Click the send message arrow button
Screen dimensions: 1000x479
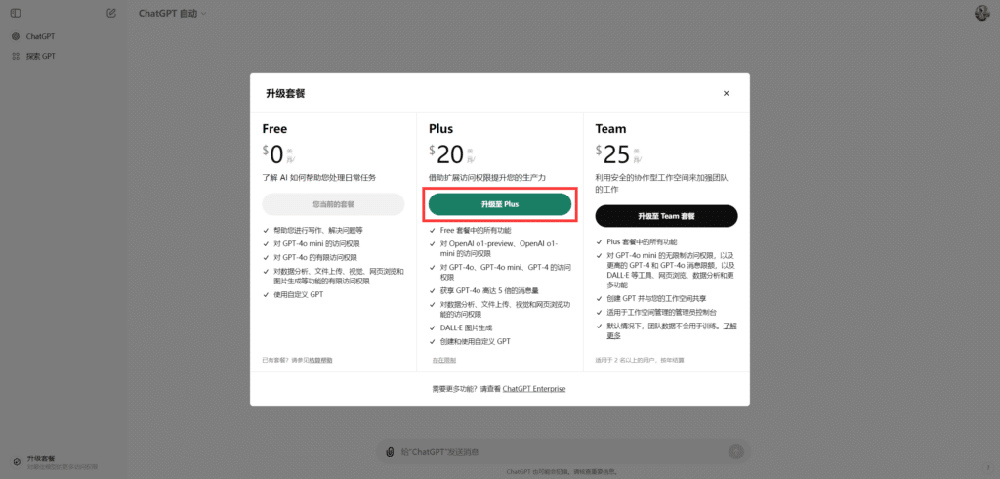736,452
